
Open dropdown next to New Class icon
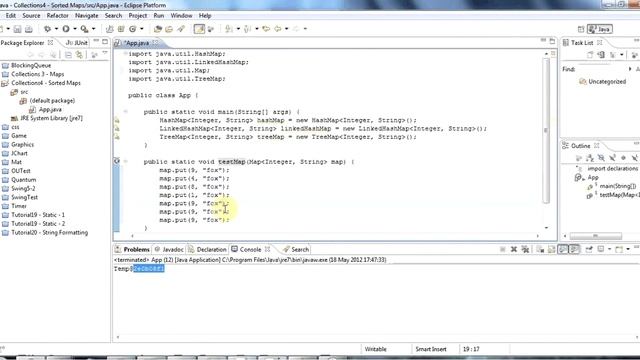pyautogui.click(x=142, y=29)
